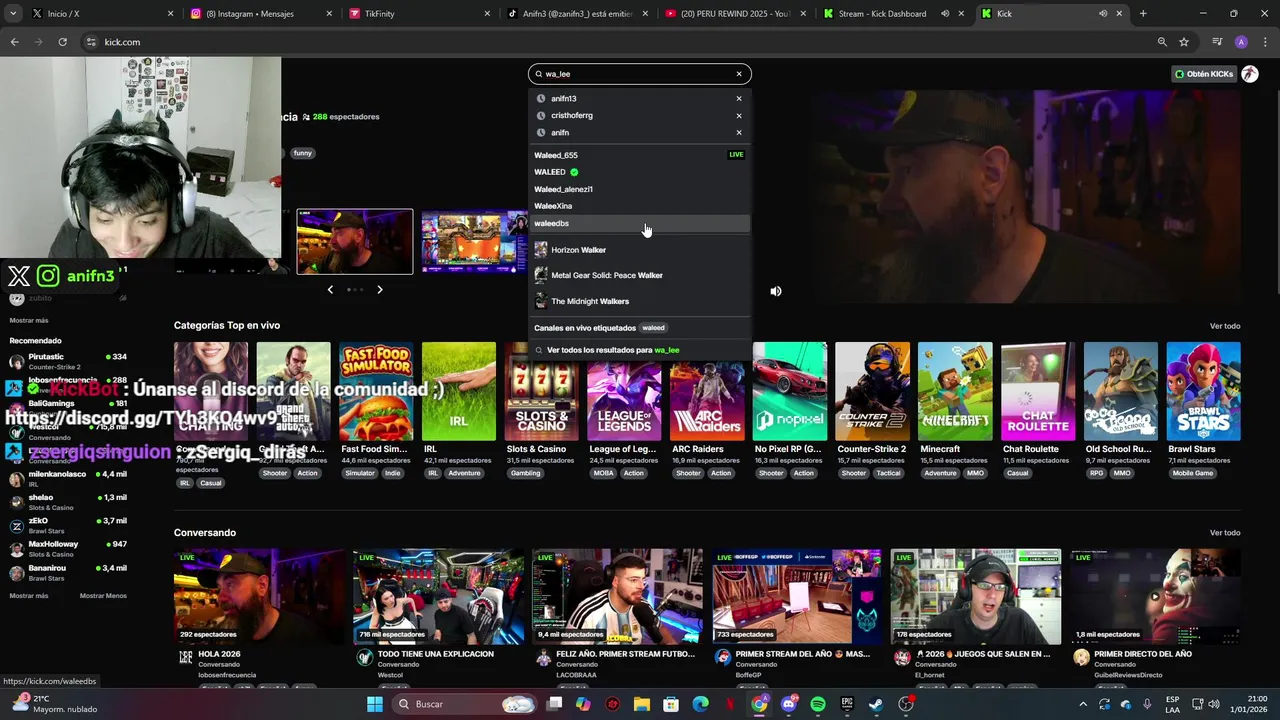The height and width of the screenshot is (720, 1280).
Task: Click Obtén KICKs button
Action: 1204,74
